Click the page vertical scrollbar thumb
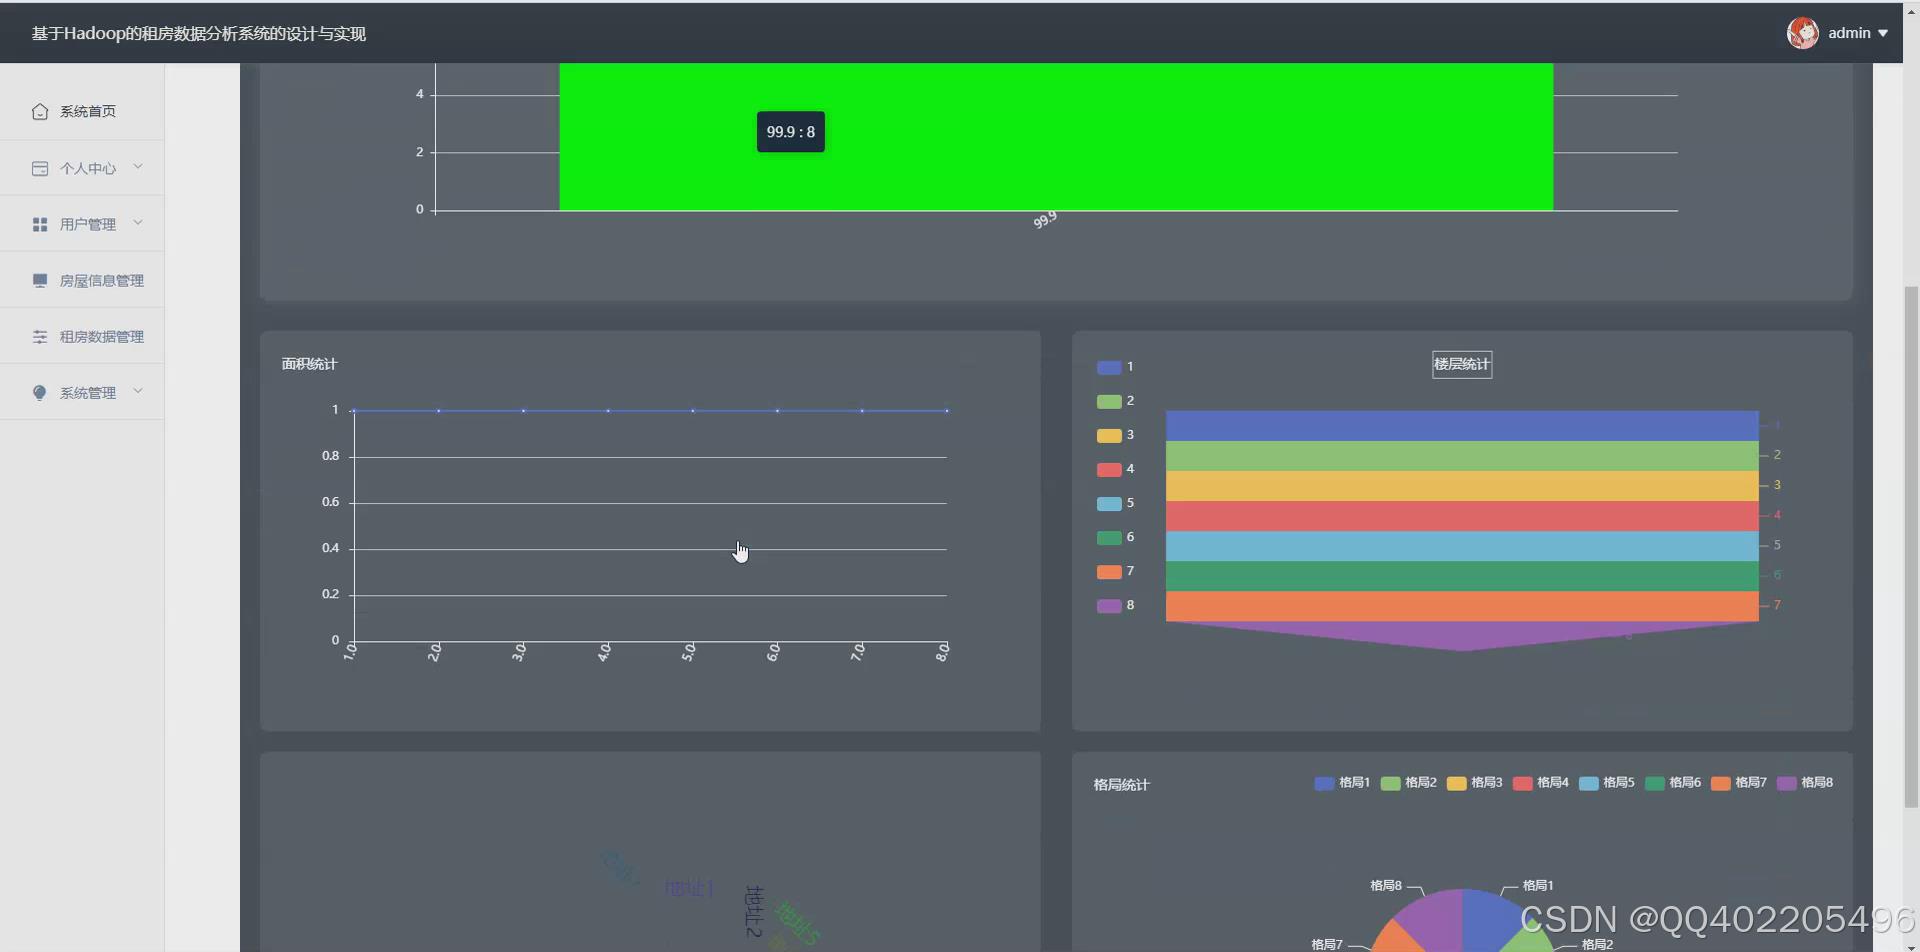The height and width of the screenshot is (952, 1920). pos(1911,545)
